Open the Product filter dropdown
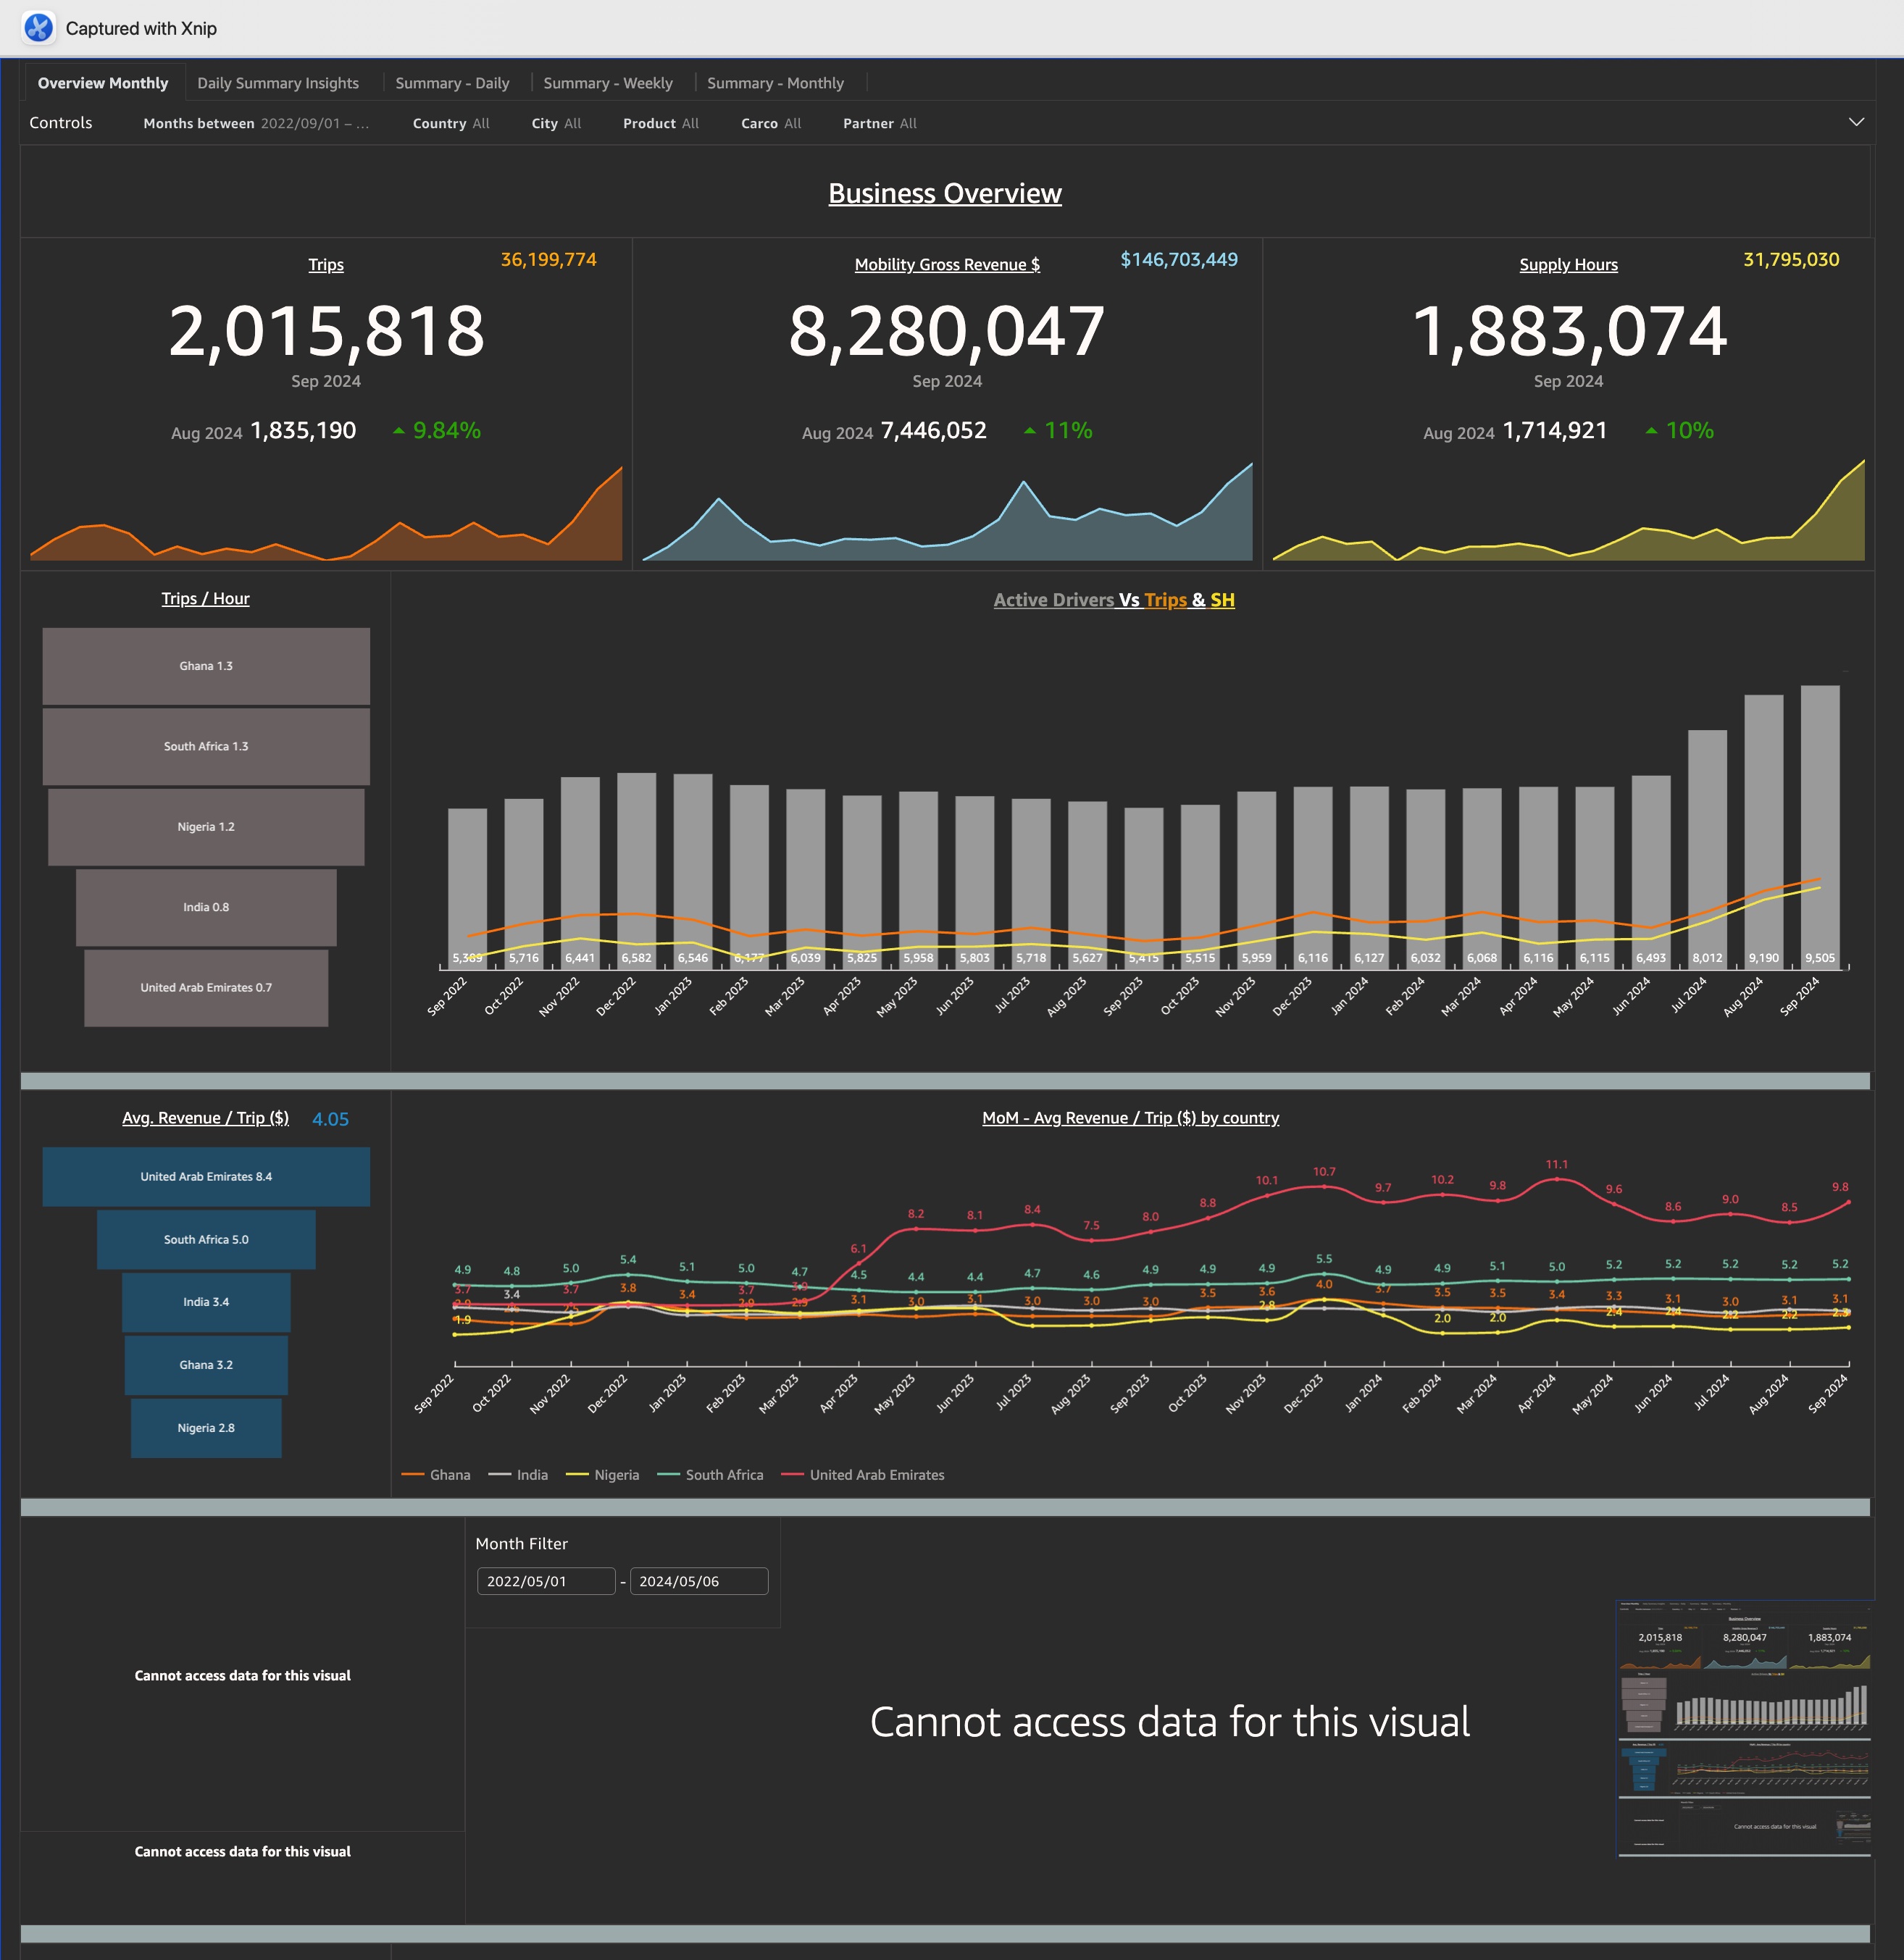Image resolution: width=1904 pixels, height=1960 pixels. click(661, 123)
